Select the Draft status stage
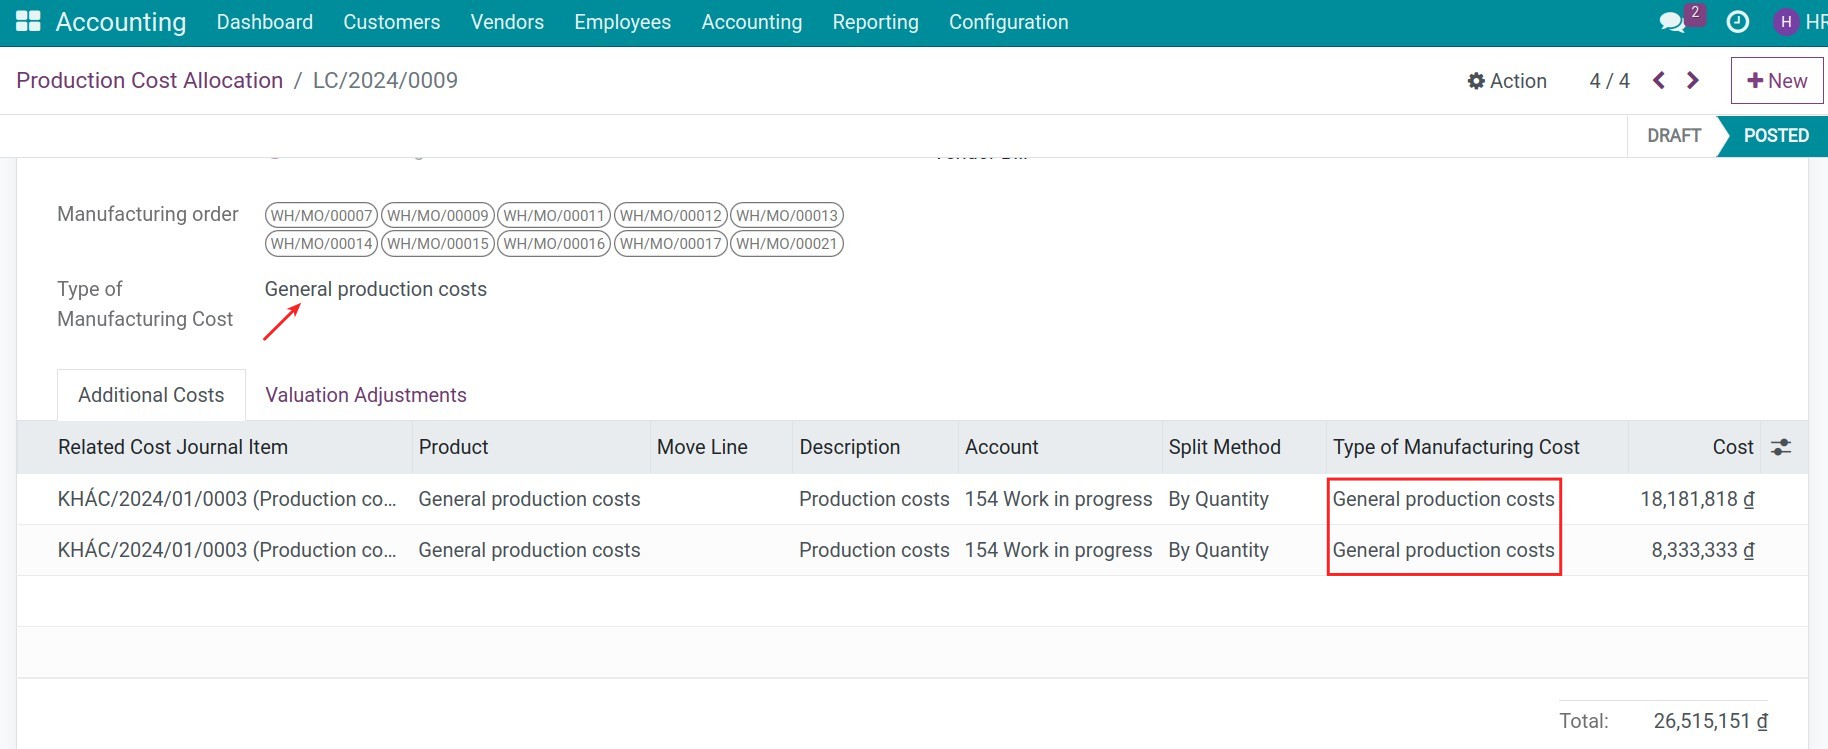The image size is (1828, 749). (1674, 136)
